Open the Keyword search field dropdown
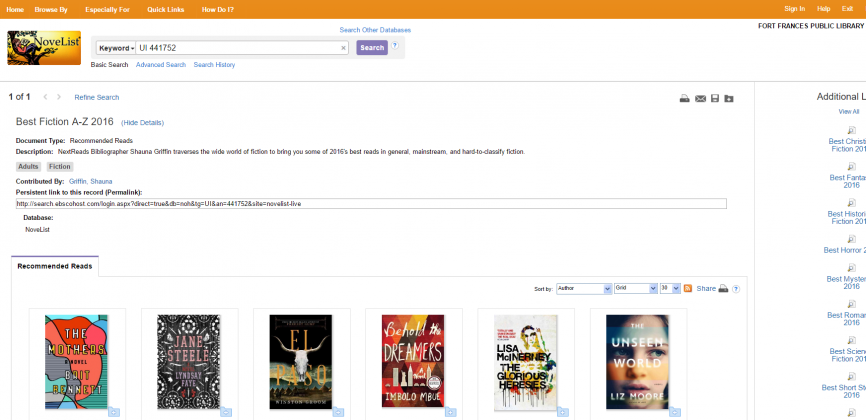Screen dimensions: 866x420 click(x=117, y=48)
